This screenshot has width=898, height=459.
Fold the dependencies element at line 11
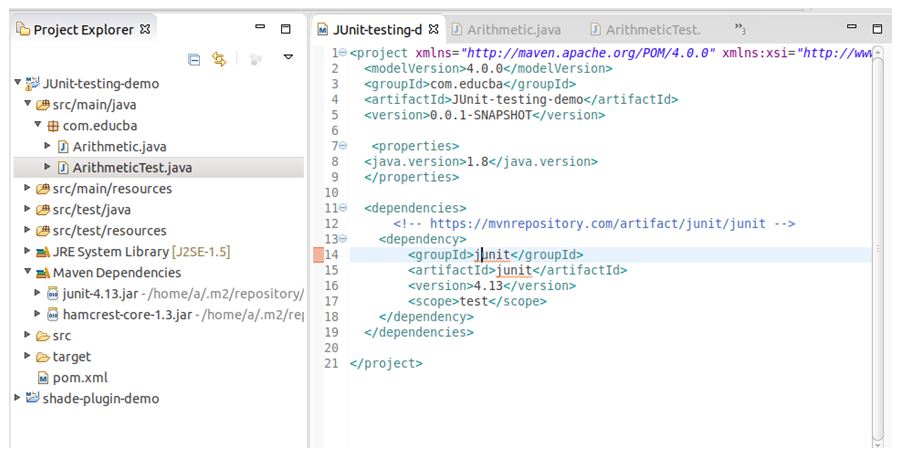342,207
